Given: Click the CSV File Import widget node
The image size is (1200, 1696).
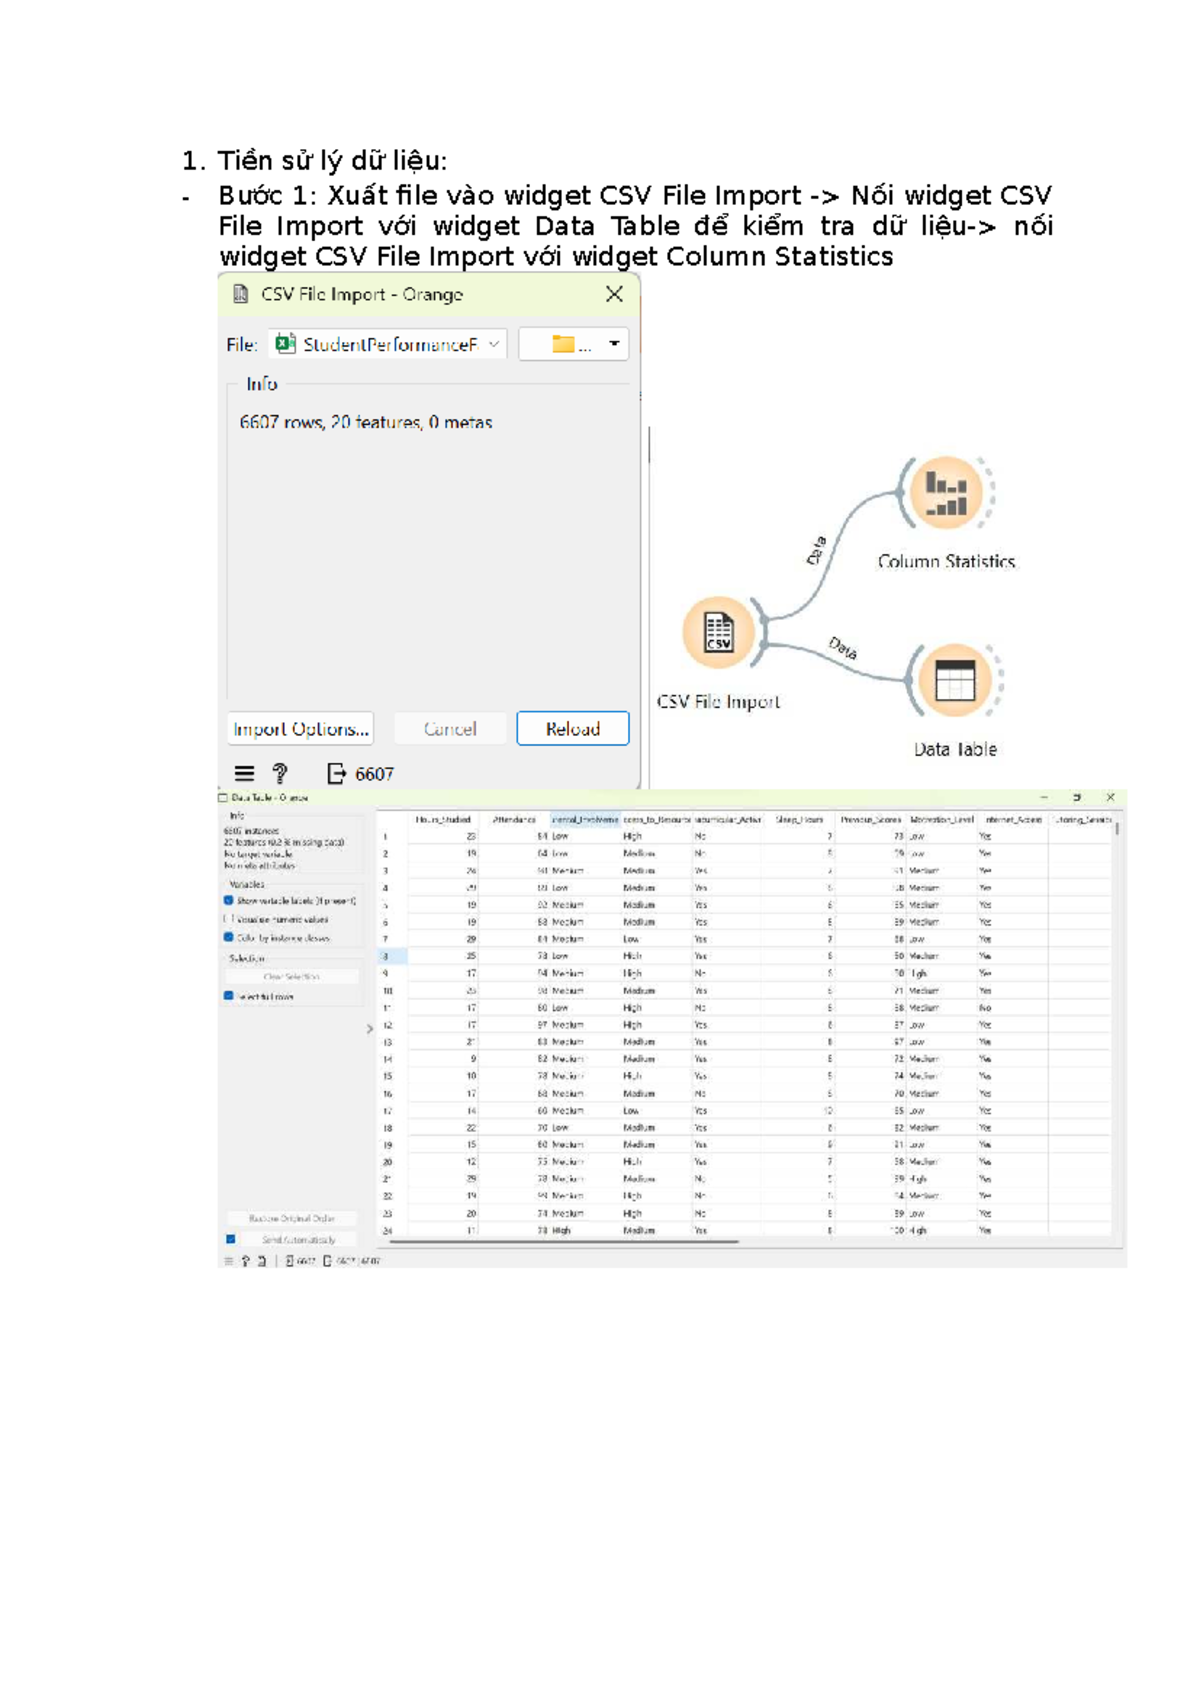Looking at the screenshot, I should click(719, 632).
